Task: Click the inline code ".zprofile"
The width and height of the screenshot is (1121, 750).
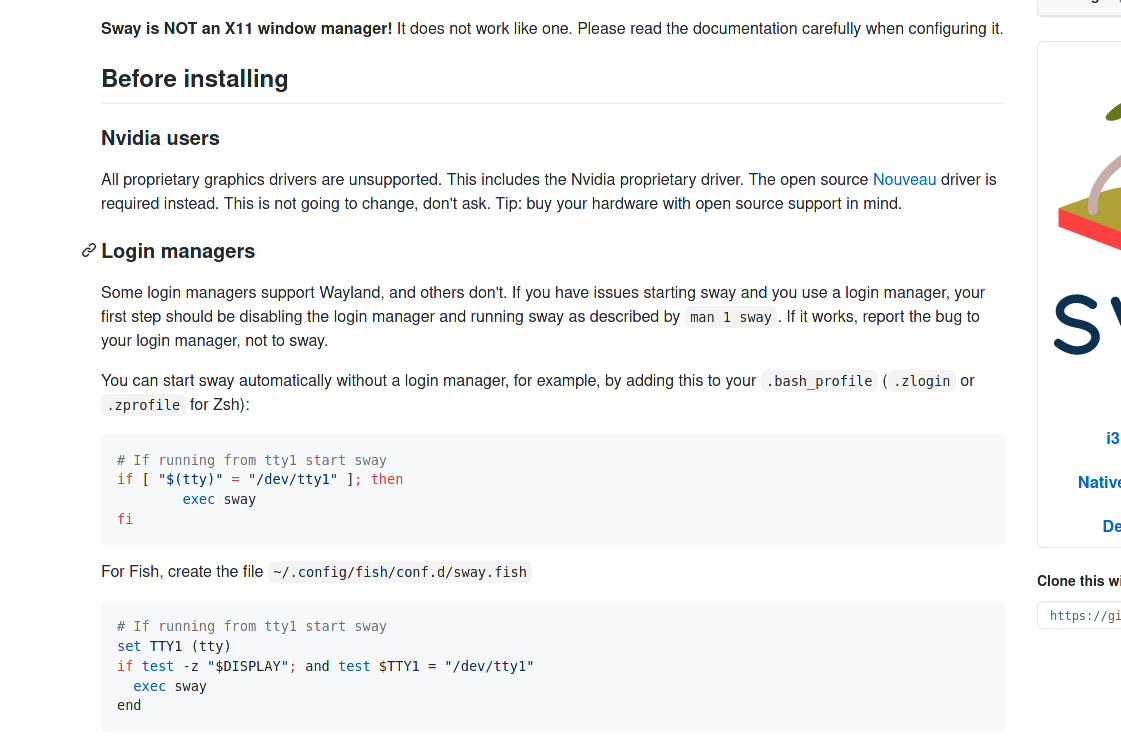Action: [x=144, y=405]
